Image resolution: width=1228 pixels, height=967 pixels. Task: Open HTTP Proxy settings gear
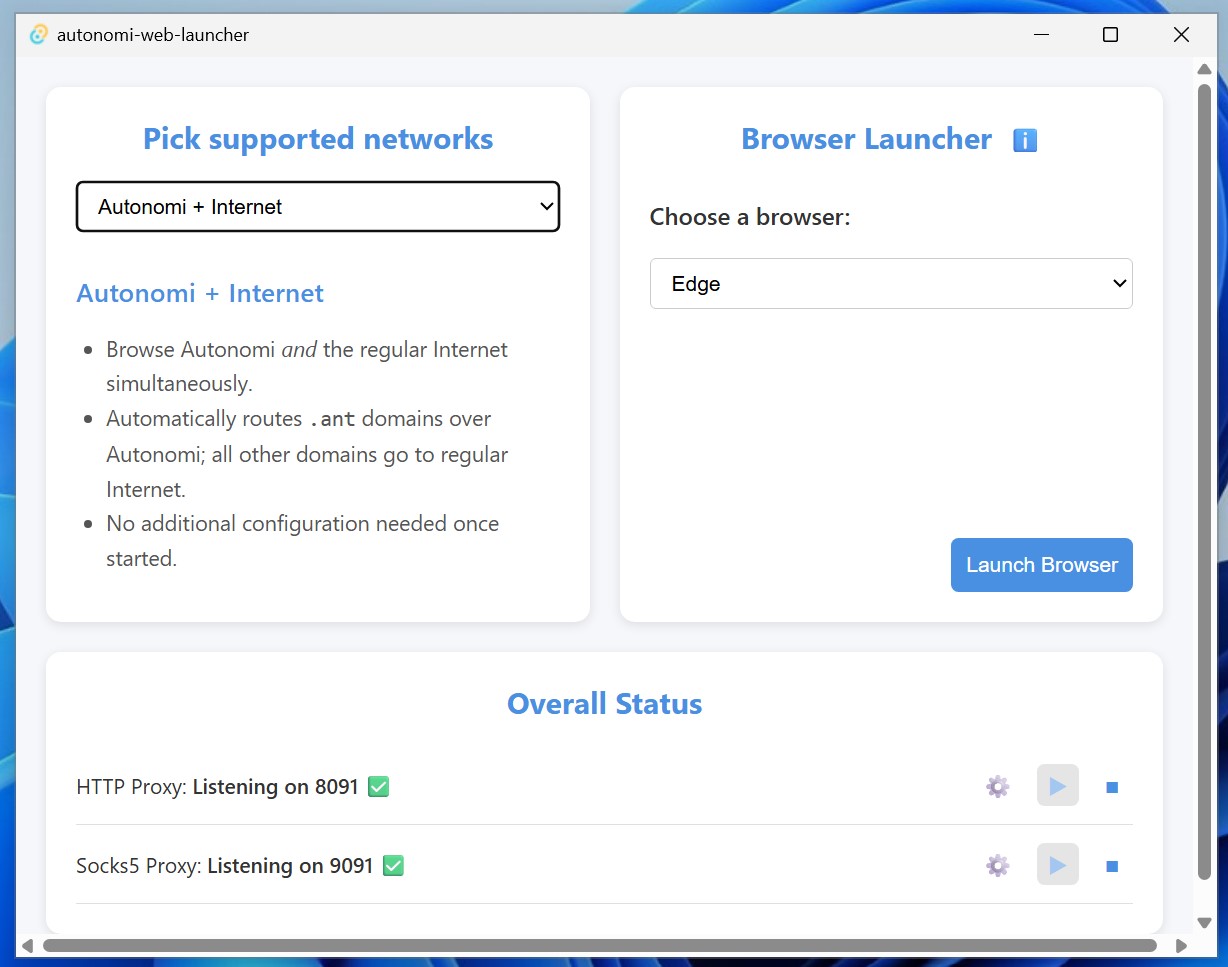click(x=997, y=786)
